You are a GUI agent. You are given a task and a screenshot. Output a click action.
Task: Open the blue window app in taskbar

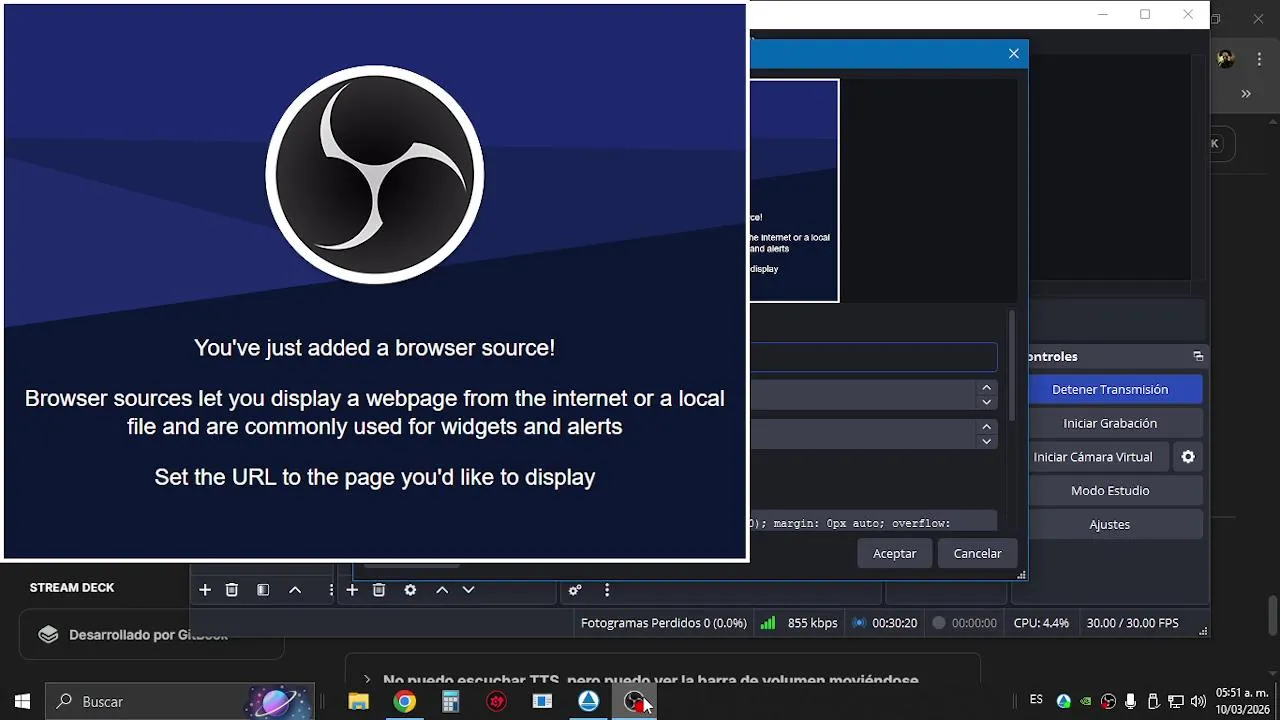(x=542, y=702)
